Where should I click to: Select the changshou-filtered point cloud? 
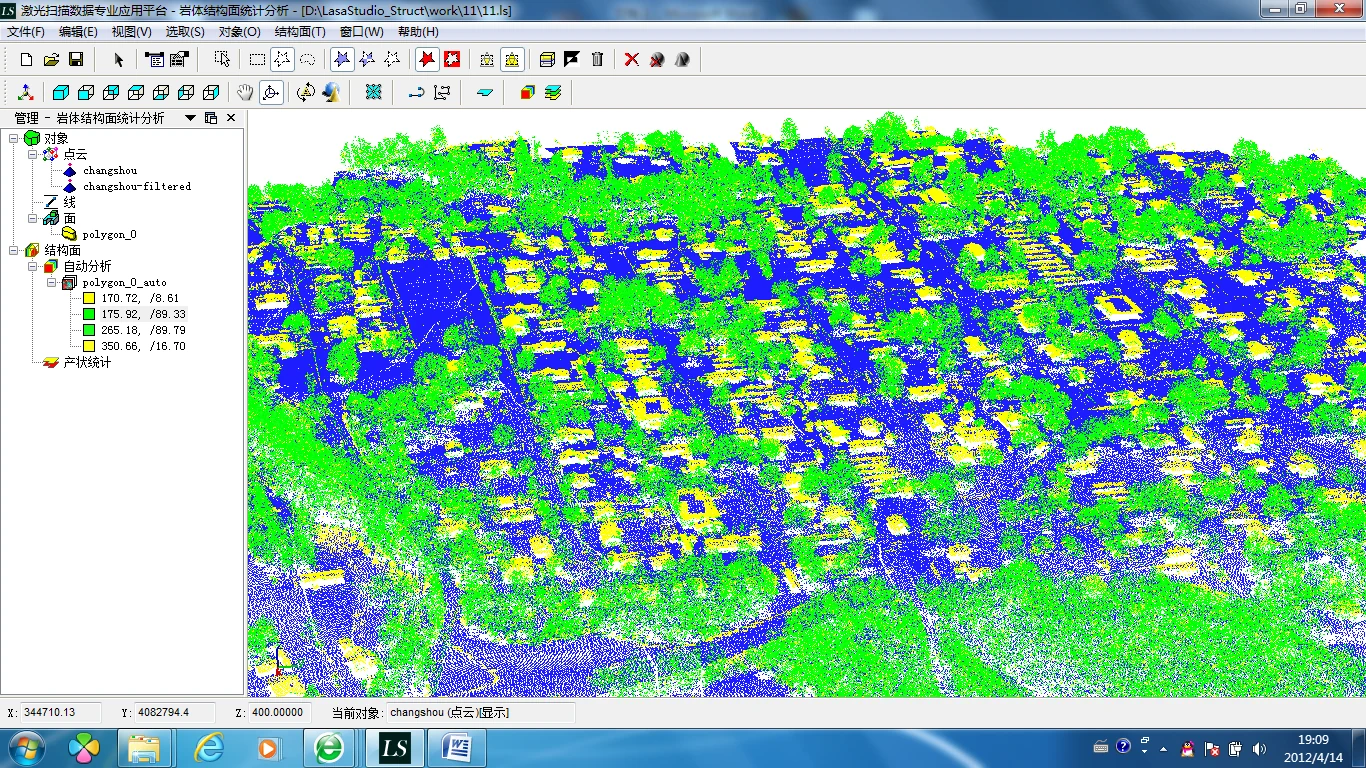(137, 186)
